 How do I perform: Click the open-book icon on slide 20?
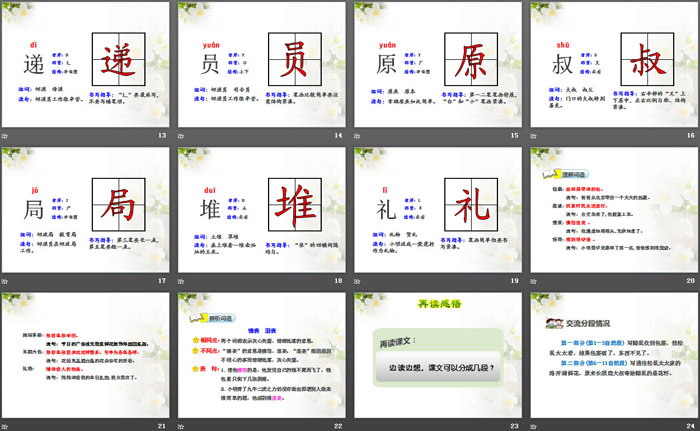pyautogui.click(x=551, y=174)
